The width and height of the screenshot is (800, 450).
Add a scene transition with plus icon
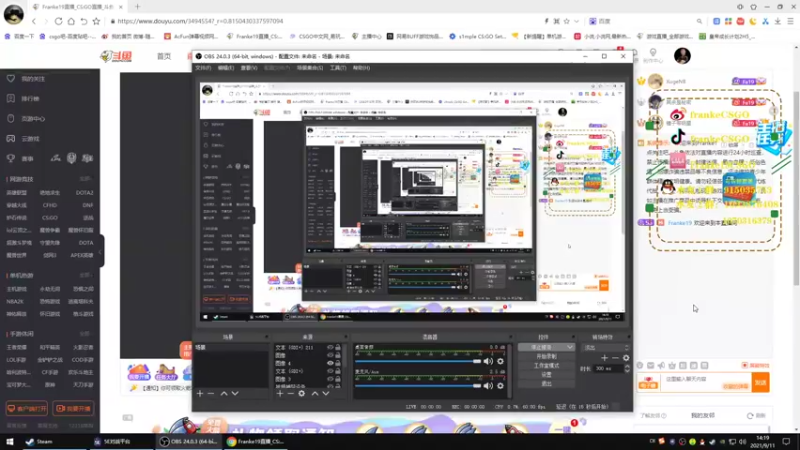tap(605, 358)
